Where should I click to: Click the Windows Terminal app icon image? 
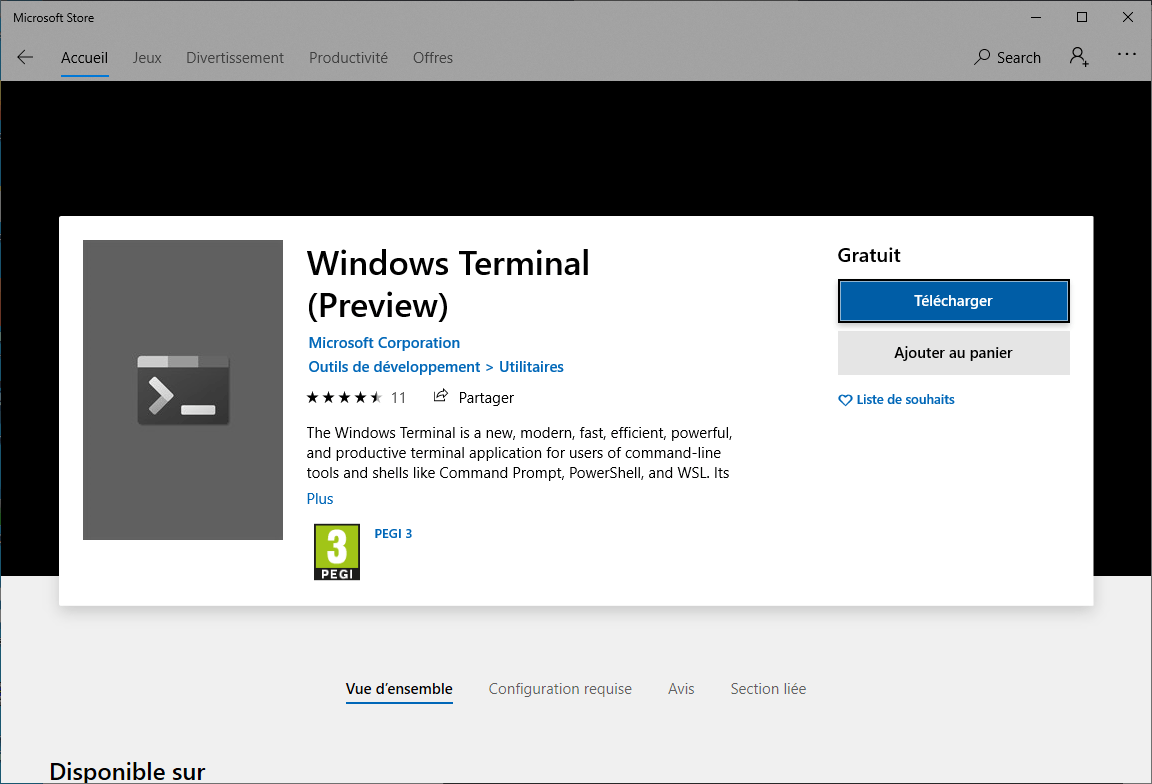coord(183,390)
